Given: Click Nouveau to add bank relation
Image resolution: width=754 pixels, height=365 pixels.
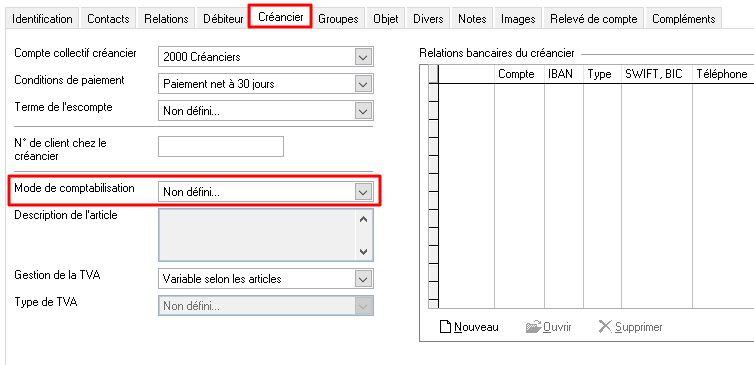Looking at the screenshot, I should point(469,327).
